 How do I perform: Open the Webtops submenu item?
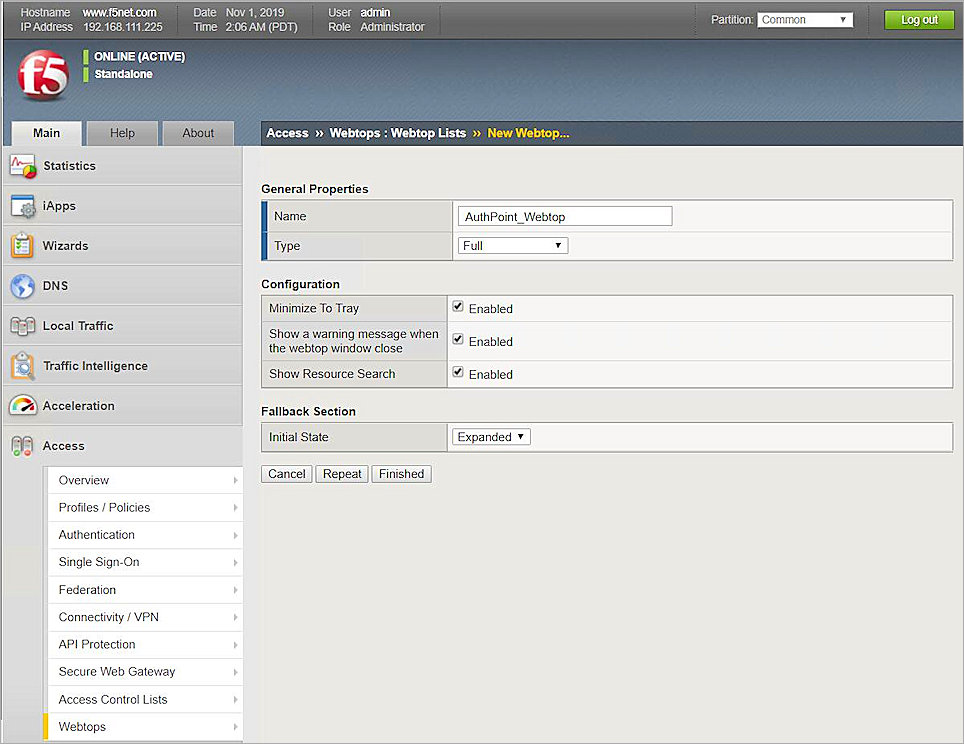(x=82, y=727)
